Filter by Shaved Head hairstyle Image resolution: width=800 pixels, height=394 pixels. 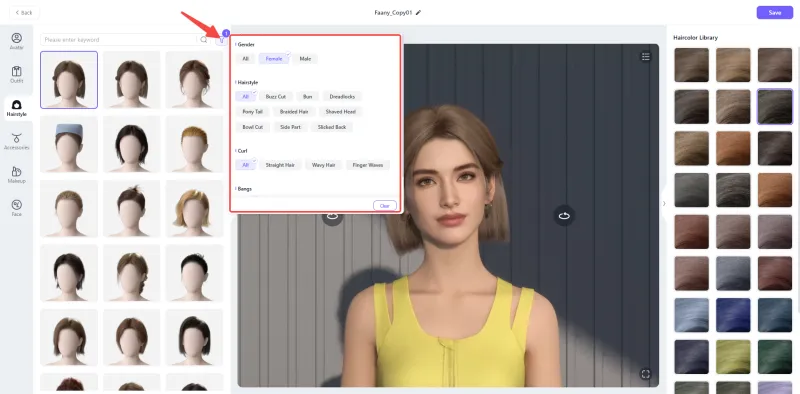(340, 112)
